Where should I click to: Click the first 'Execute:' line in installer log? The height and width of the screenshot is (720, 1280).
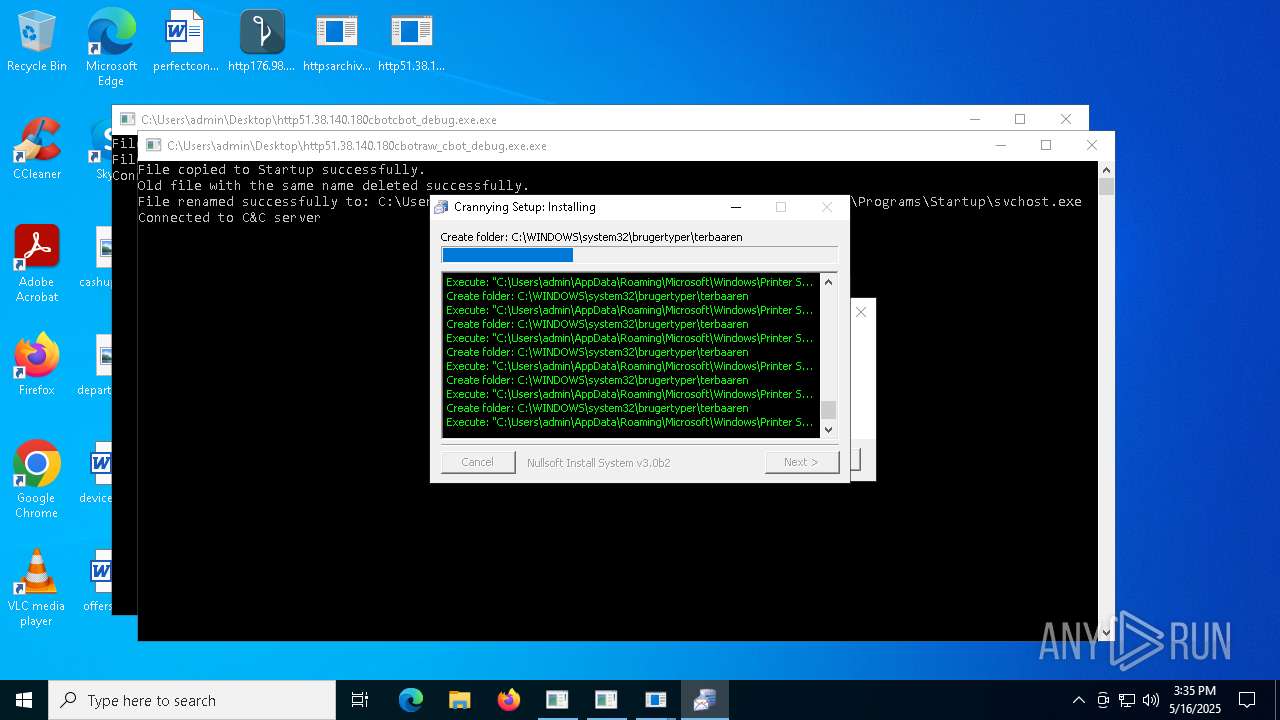click(x=630, y=282)
